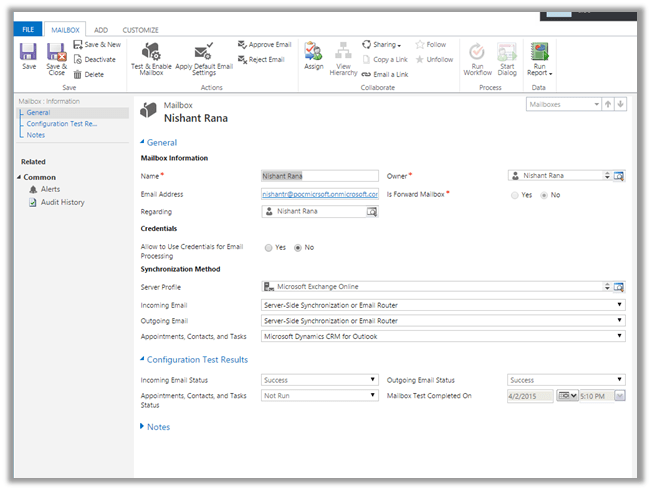Screen dimensions: 650x490
Task: Open the Outgoing Email dropdown
Action: tap(443, 321)
